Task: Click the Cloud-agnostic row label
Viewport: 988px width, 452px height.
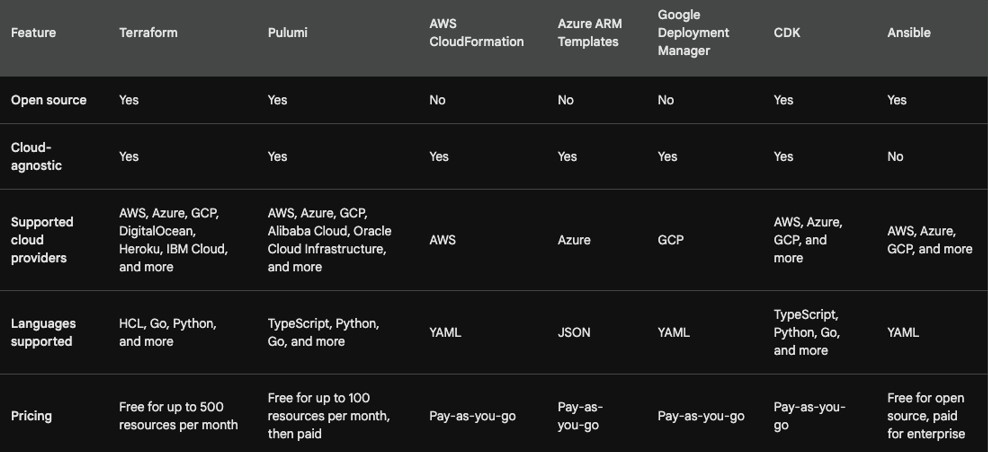Action: point(36,157)
